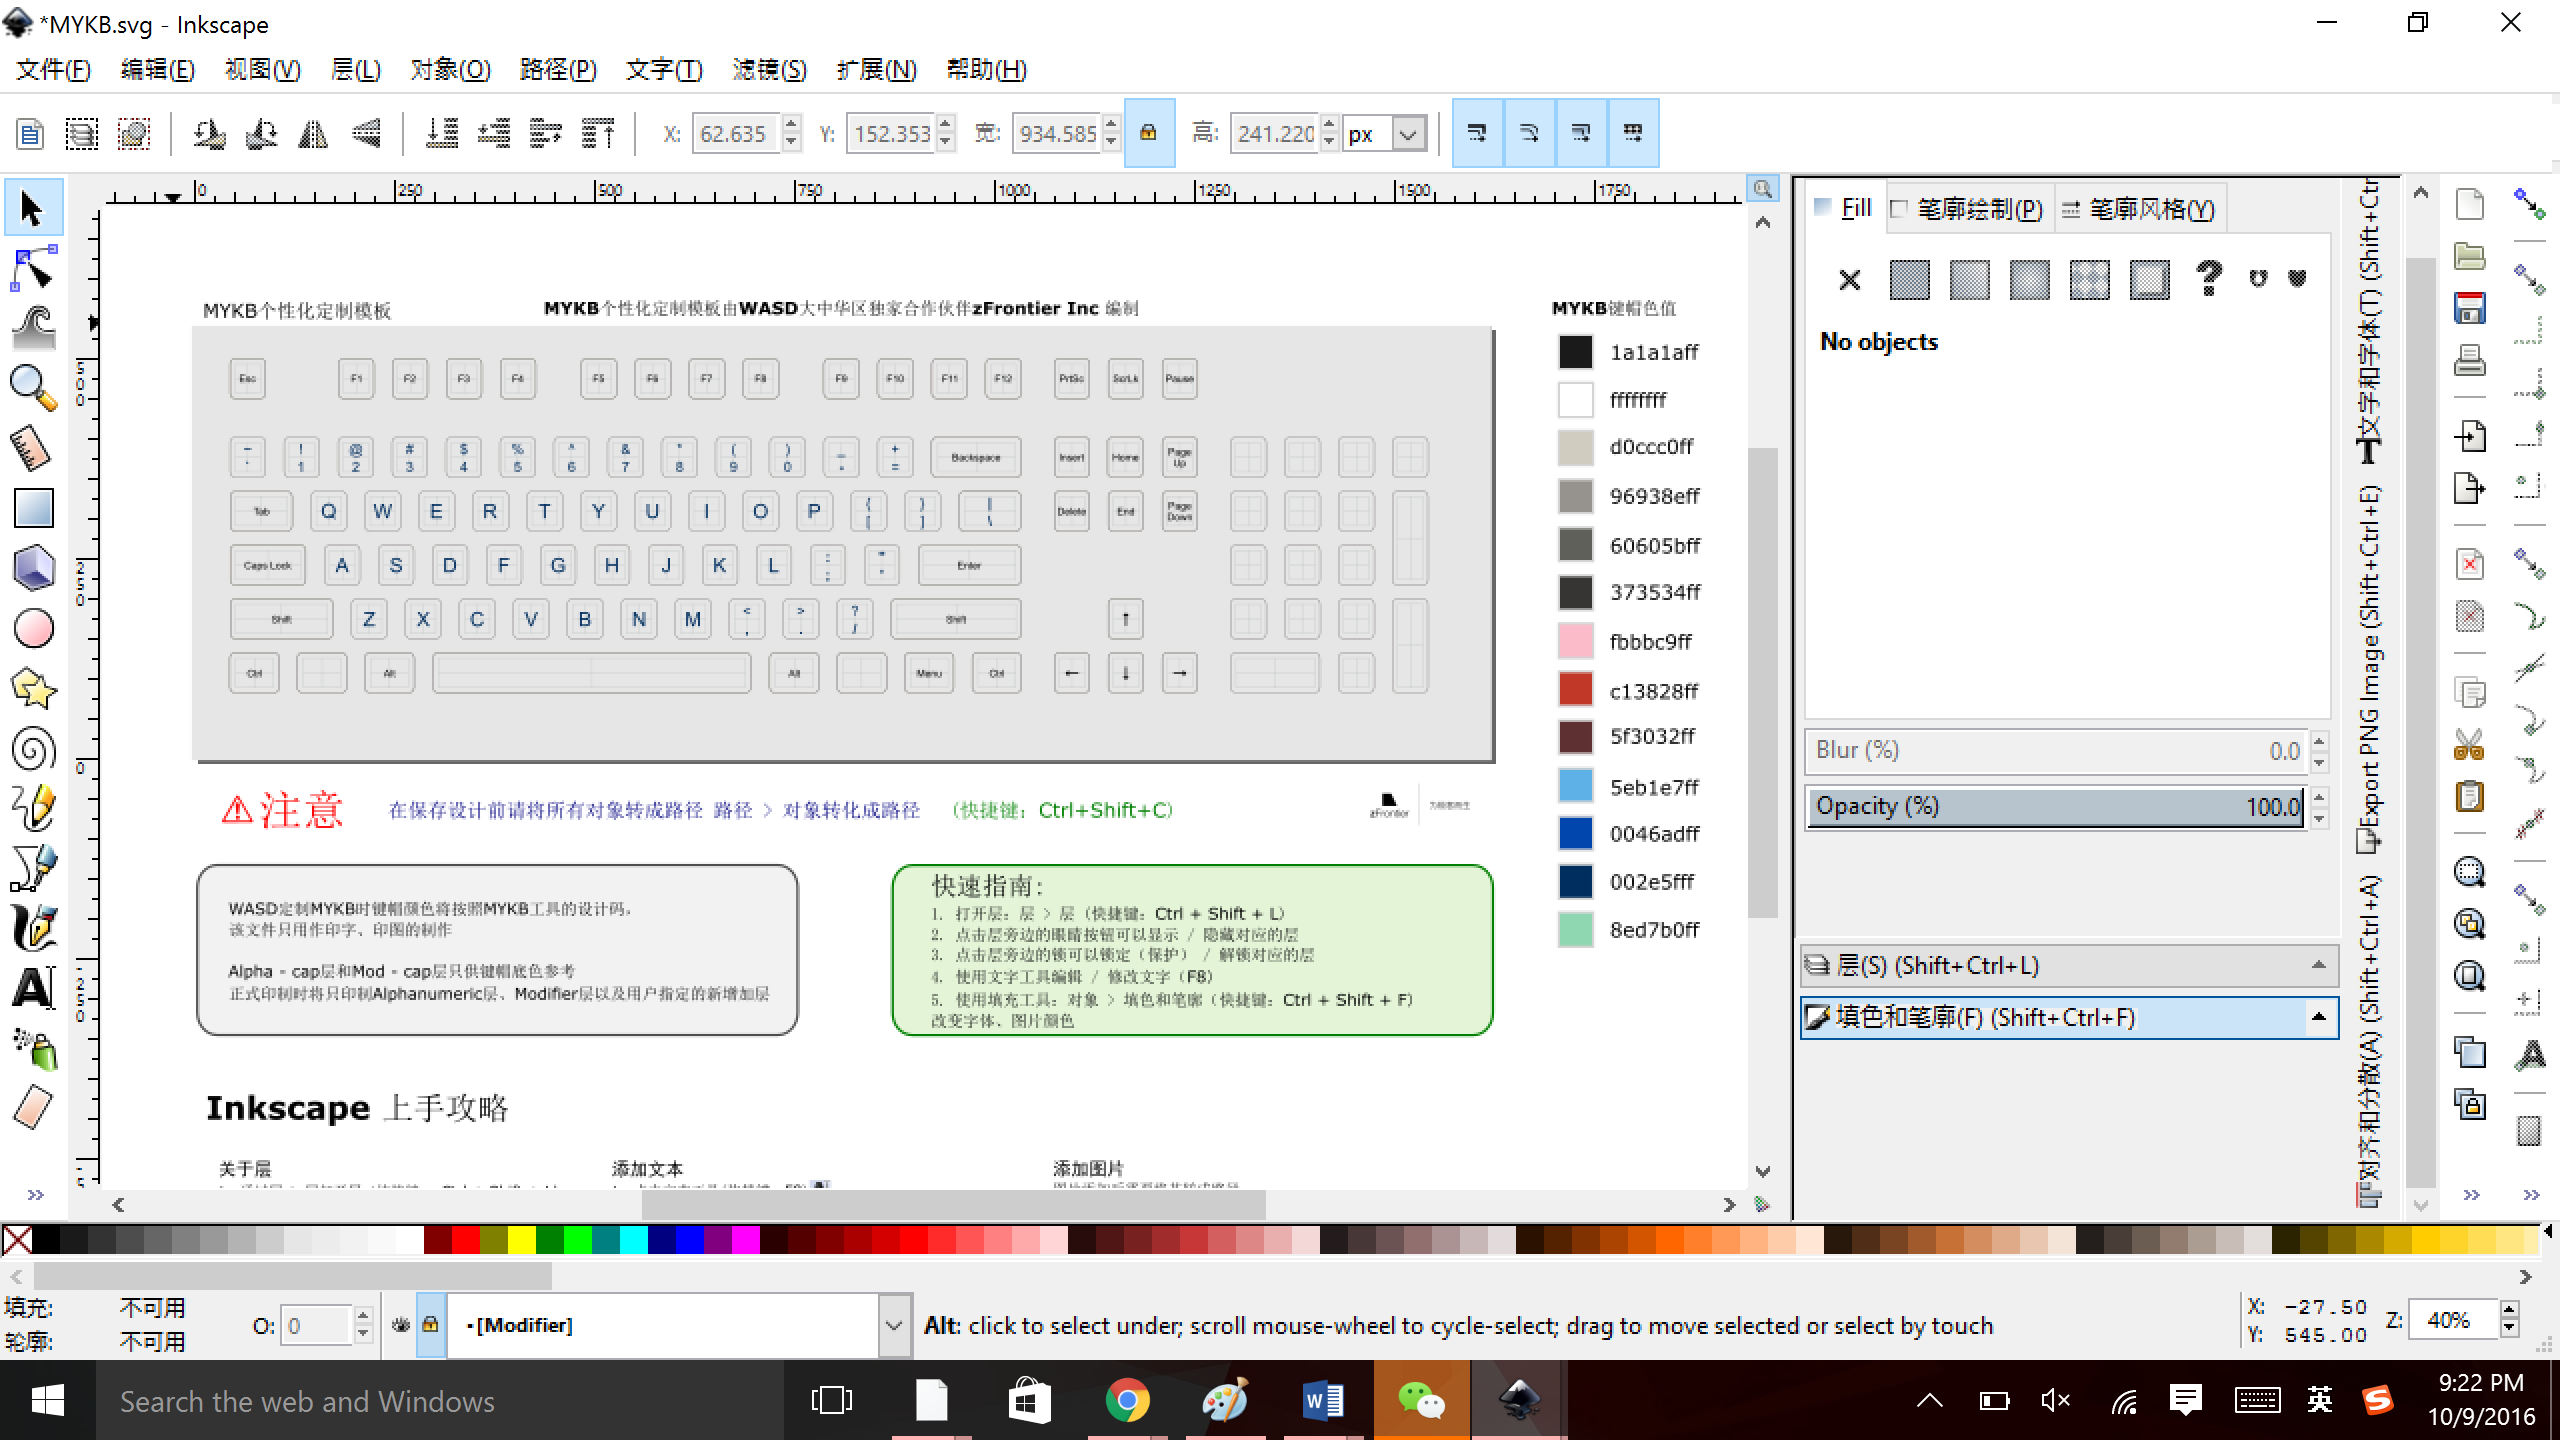The height and width of the screenshot is (1440, 2560).
Task: Switch to 笔廓风格(Y) stroke style tab
Action: pos(2140,208)
